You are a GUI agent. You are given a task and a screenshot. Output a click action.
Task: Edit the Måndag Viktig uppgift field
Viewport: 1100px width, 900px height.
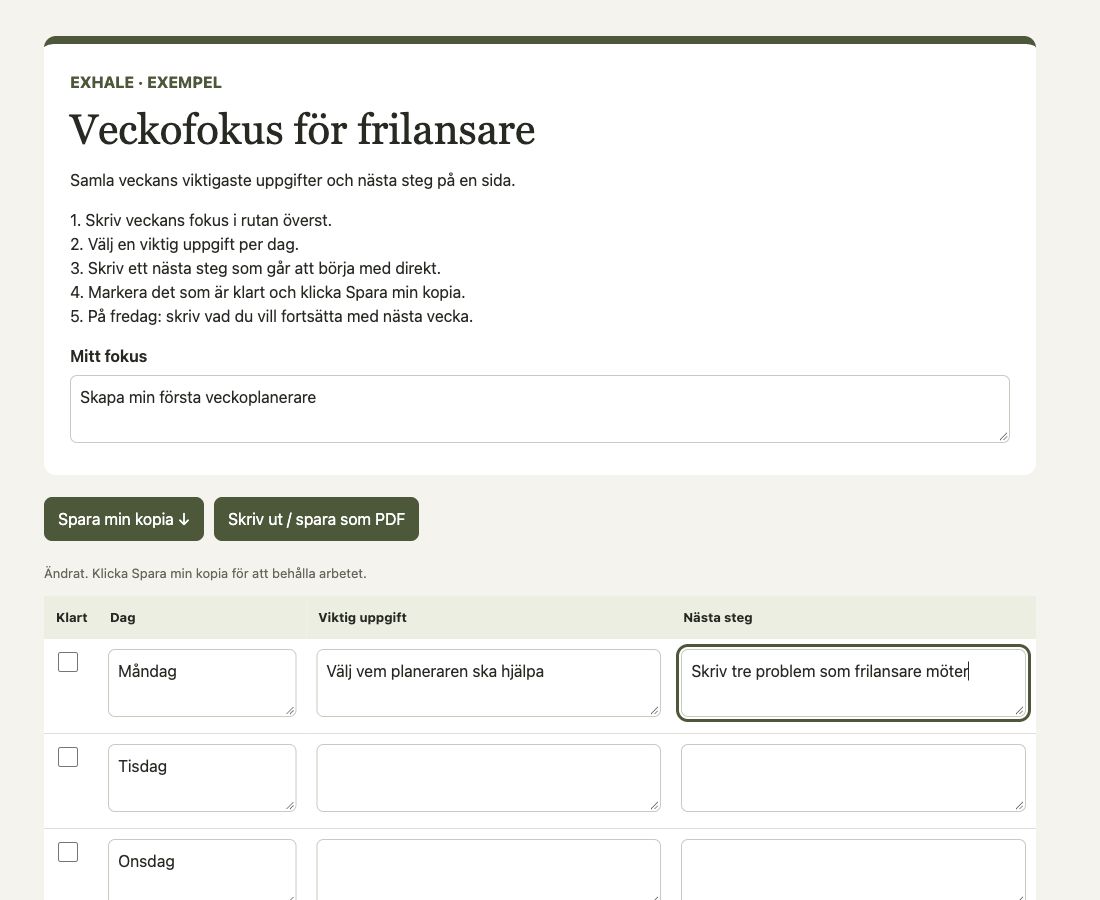(x=488, y=683)
